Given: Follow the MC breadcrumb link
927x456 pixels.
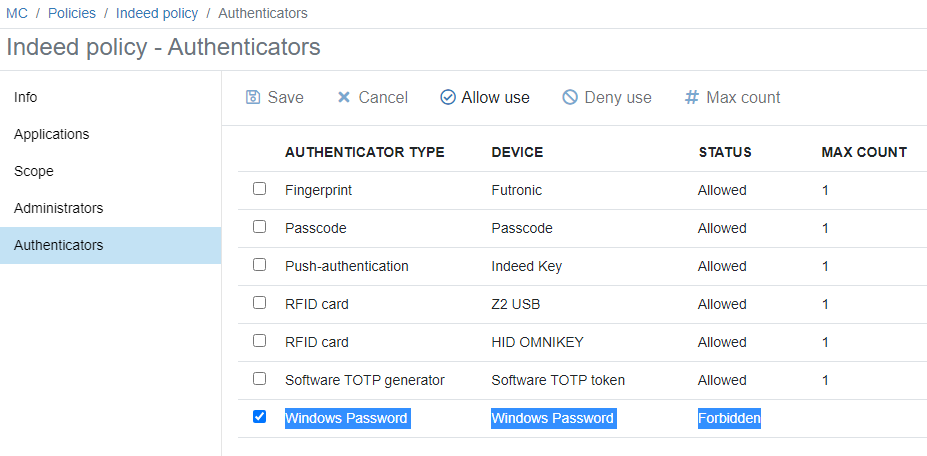Looking at the screenshot, I should pyautogui.click(x=17, y=13).
